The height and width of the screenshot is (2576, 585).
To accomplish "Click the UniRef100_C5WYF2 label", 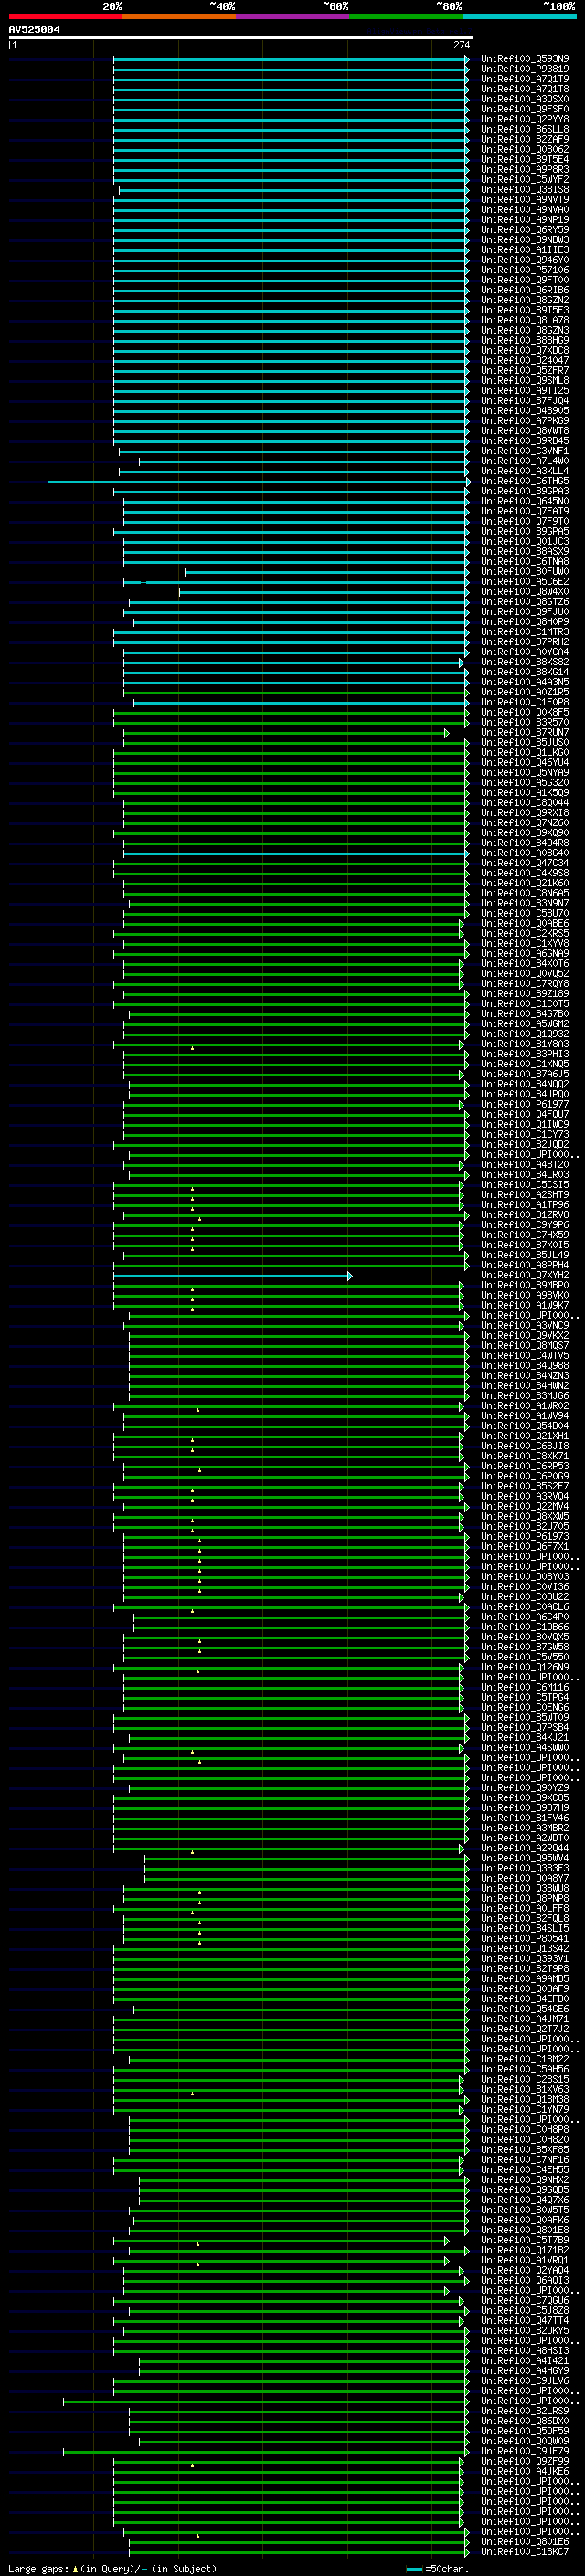I will (x=525, y=180).
